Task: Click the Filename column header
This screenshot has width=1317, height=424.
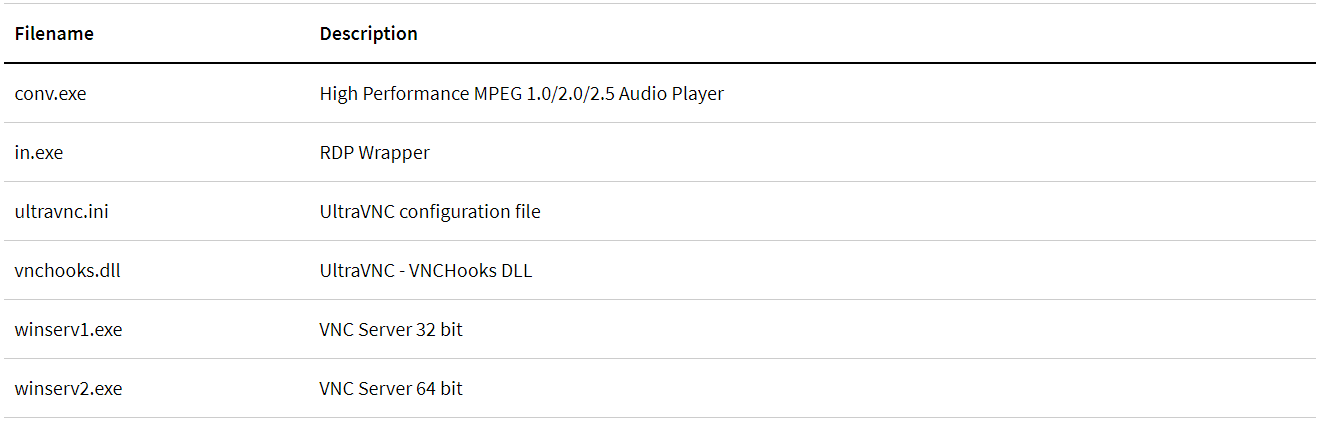Action: tap(54, 34)
